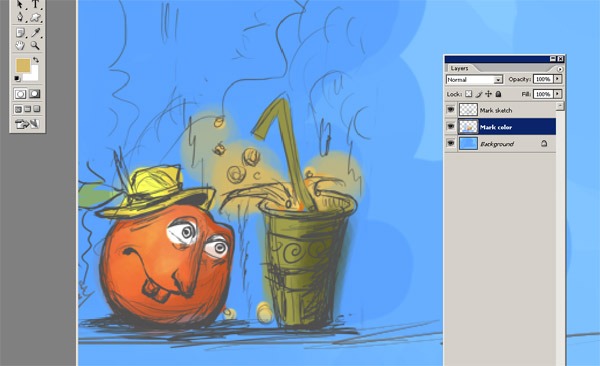The image size is (600, 366).
Task: Toggle lock all padlock icon
Action: tap(498, 94)
